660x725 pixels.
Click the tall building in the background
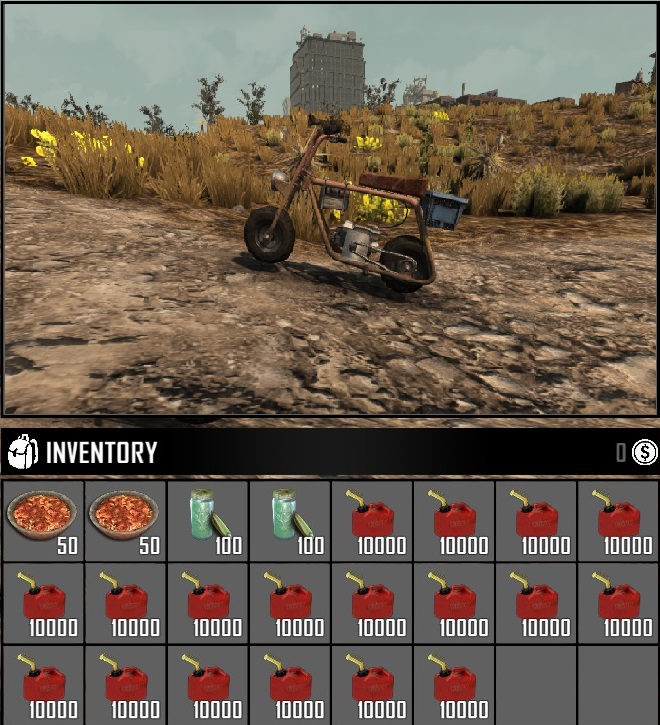pos(327,70)
